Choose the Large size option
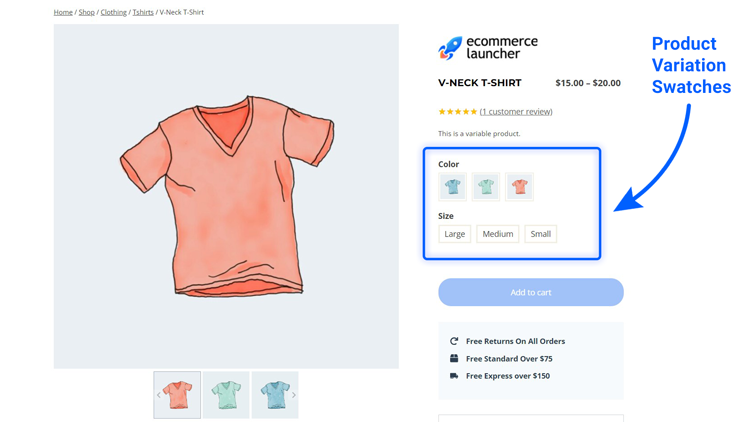Viewport: 750px width, 422px height. pyautogui.click(x=454, y=234)
